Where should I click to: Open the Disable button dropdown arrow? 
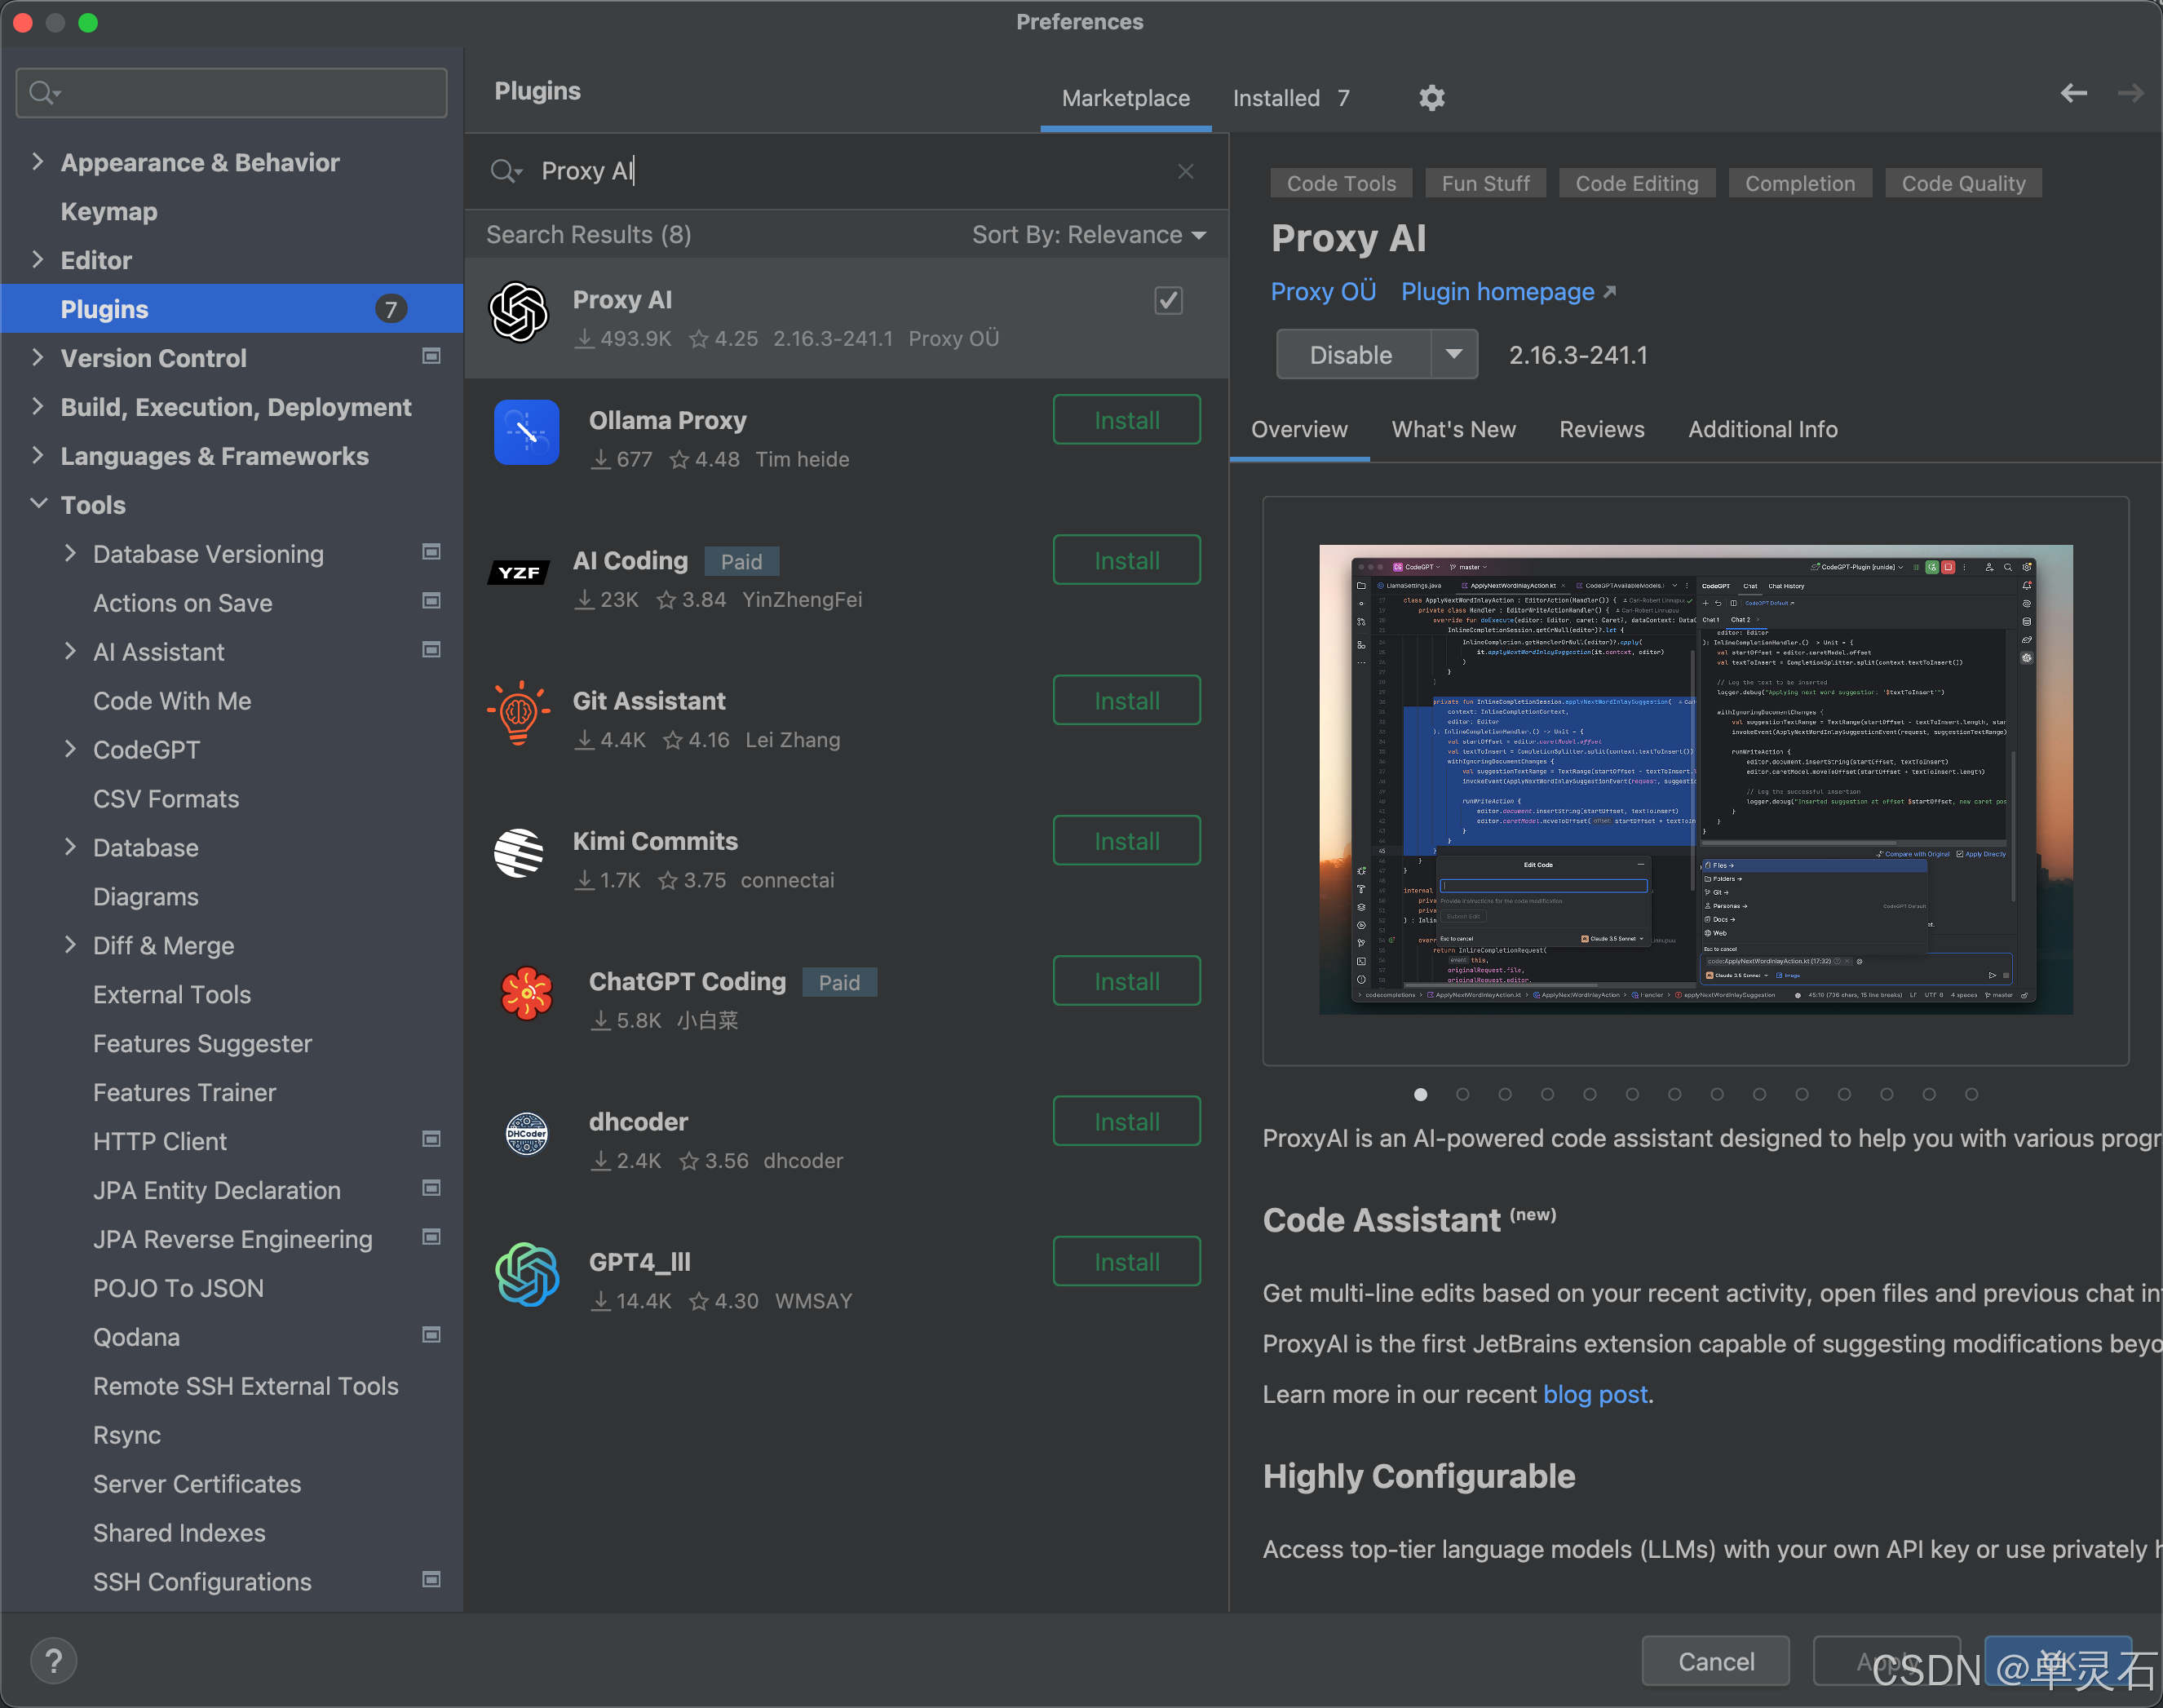coord(1454,354)
